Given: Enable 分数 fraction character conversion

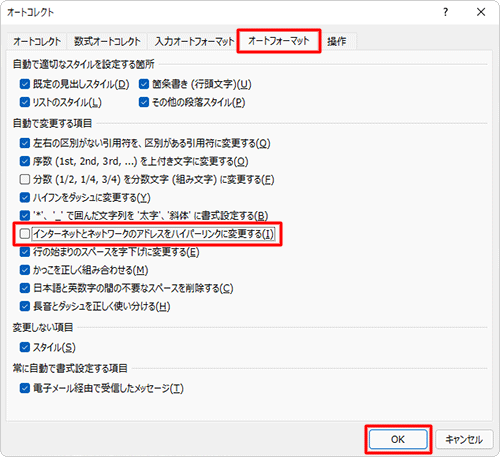Looking at the screenshot, I should pyautogui.click(x=25, y=179).
